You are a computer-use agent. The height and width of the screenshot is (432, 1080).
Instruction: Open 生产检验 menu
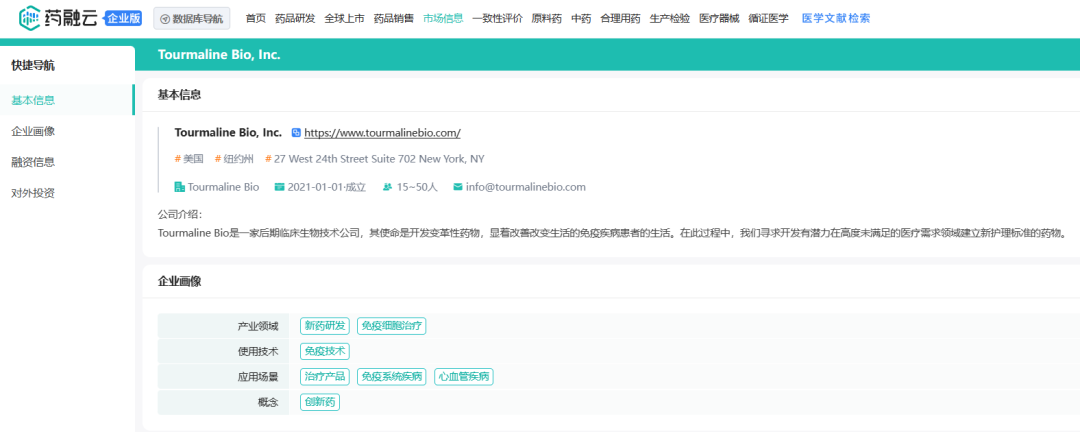pos(670,19)
